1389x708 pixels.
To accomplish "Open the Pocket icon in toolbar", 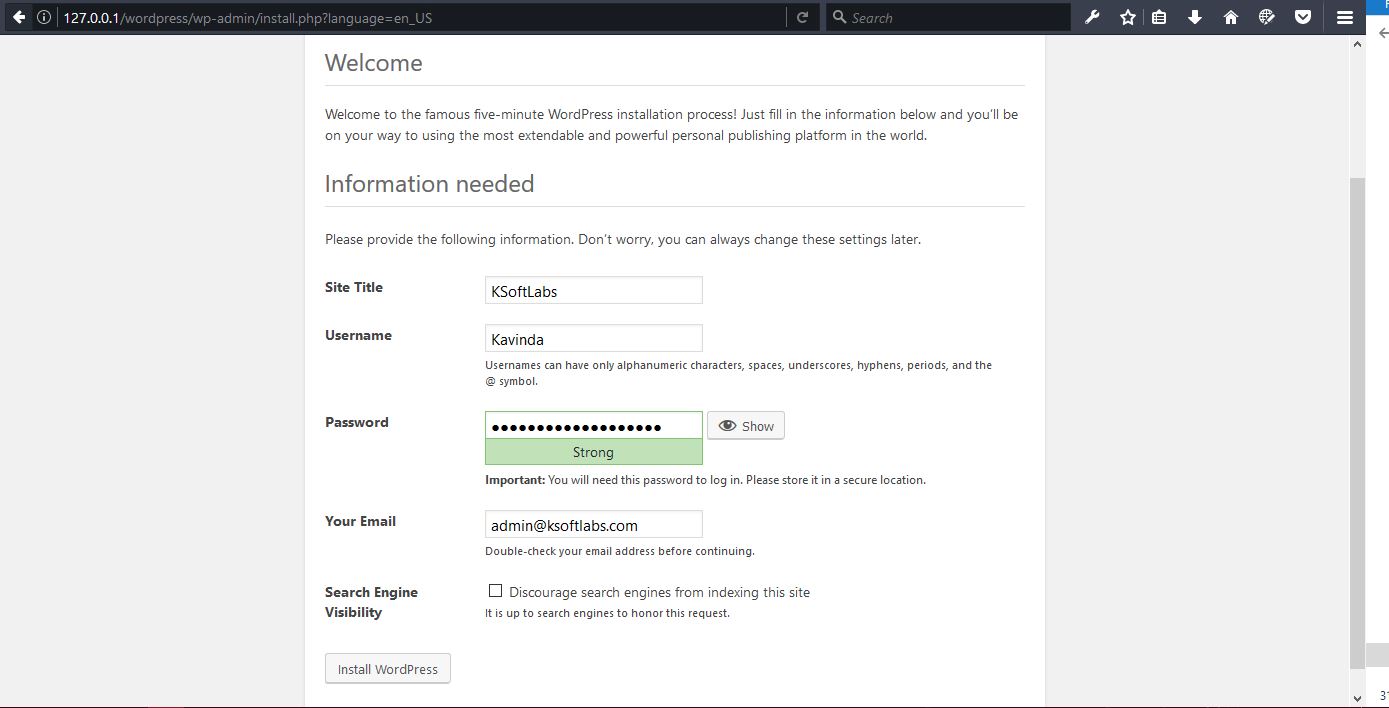I will coord(1303,17).
